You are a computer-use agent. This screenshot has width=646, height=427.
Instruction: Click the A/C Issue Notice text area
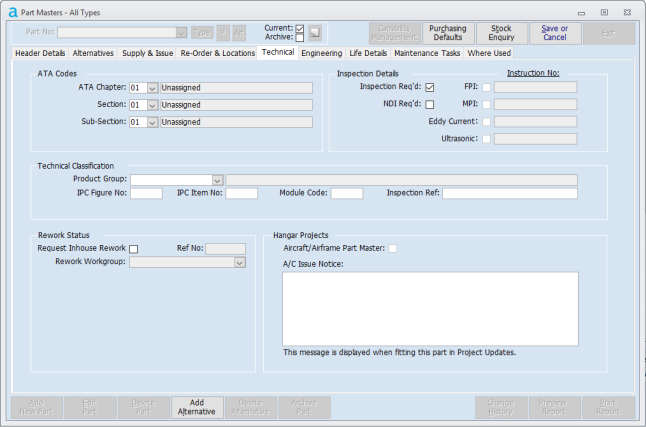tap(430, 308)
